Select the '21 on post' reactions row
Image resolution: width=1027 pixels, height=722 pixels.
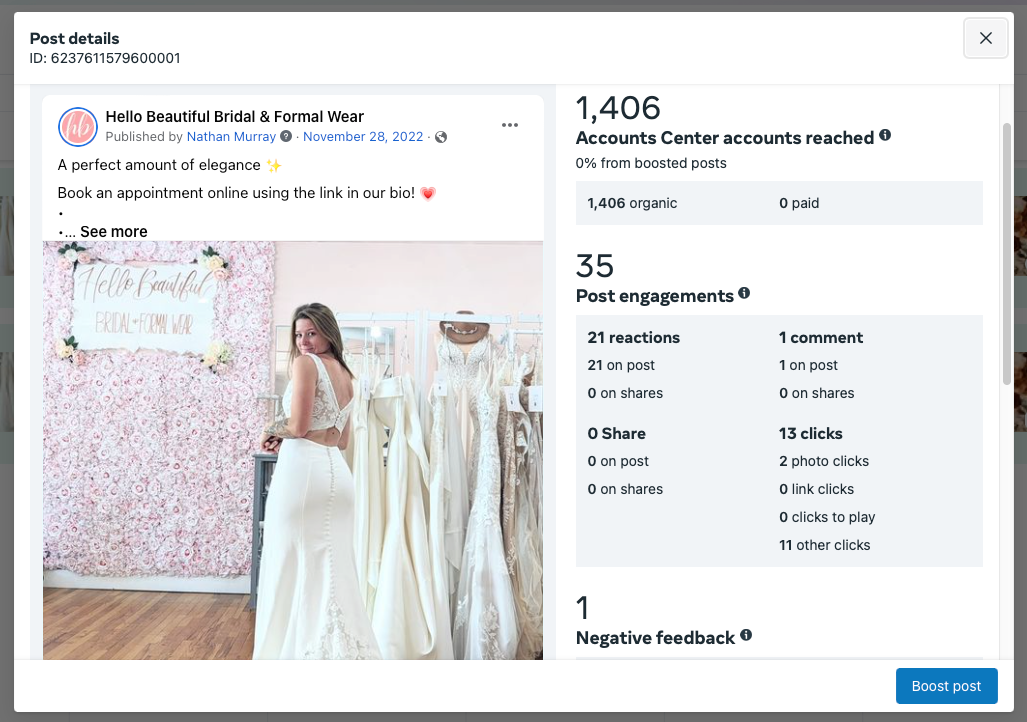pos(621,366)
